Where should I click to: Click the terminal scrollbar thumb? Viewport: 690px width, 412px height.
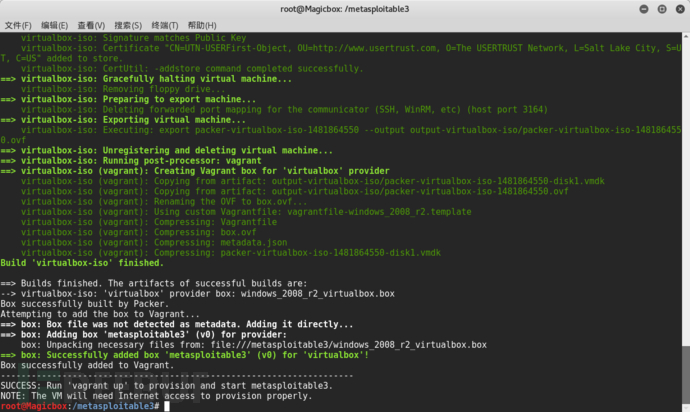[x=686, y=374]
